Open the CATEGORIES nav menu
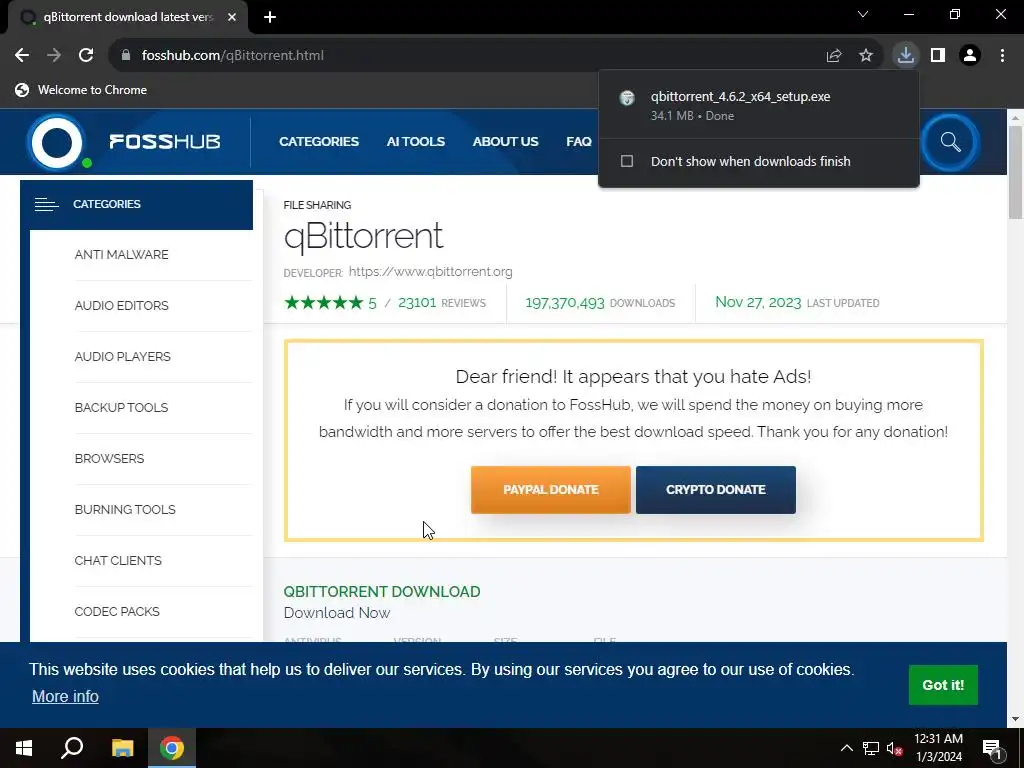The width and height of the screenshot is (1024, 768). coord(319,142)
